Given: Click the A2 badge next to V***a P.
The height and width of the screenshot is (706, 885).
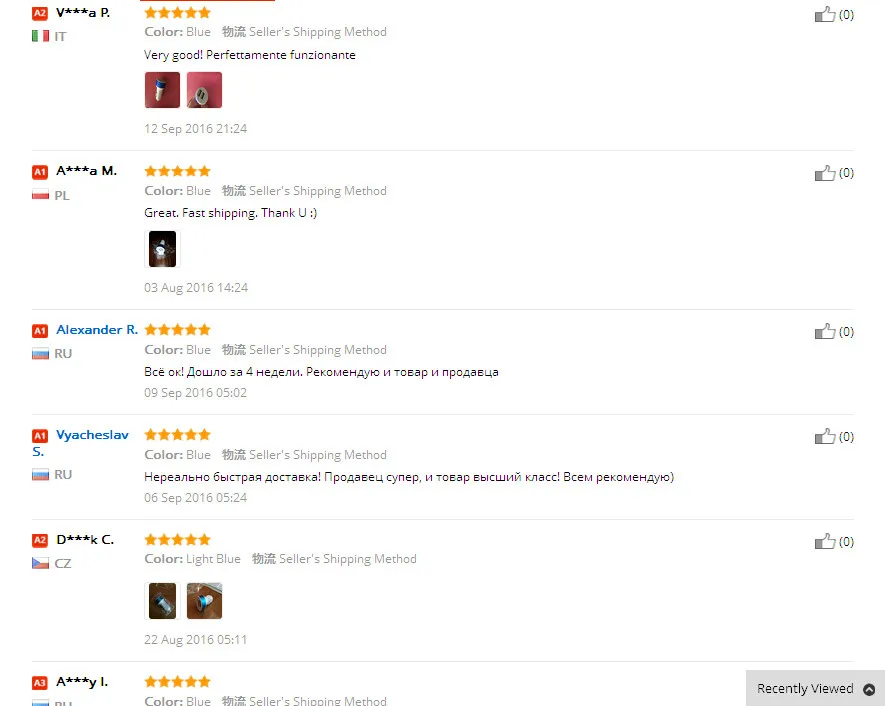Looking at the screenshot, I should (x=40, y=13).
